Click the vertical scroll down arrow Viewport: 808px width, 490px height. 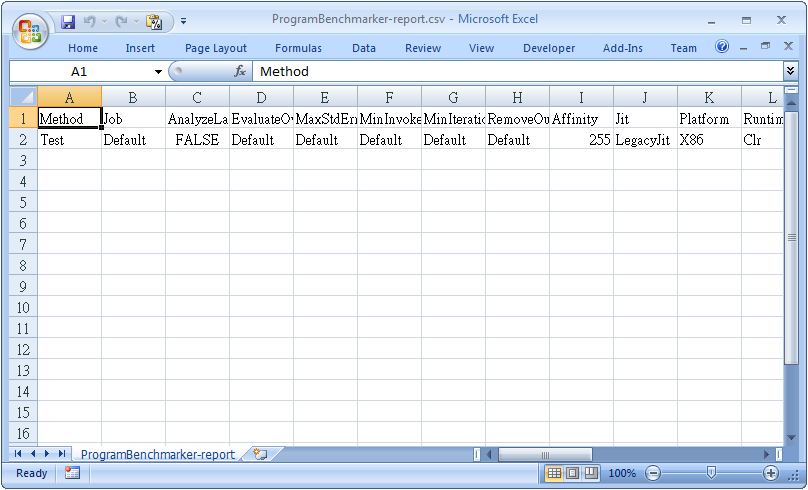(791, 437)
